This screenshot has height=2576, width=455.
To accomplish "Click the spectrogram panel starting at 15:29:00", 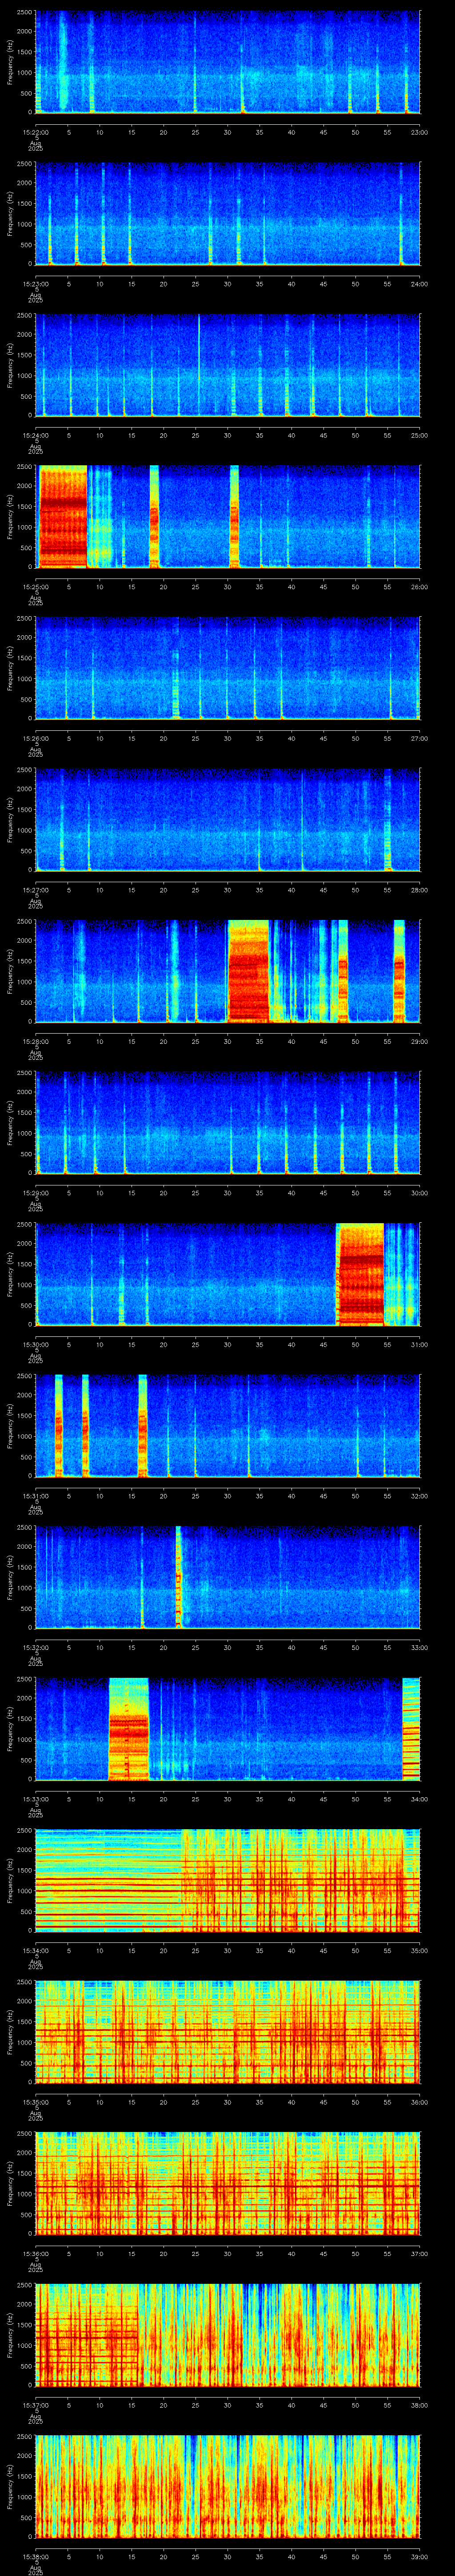I will point(227,1123).
